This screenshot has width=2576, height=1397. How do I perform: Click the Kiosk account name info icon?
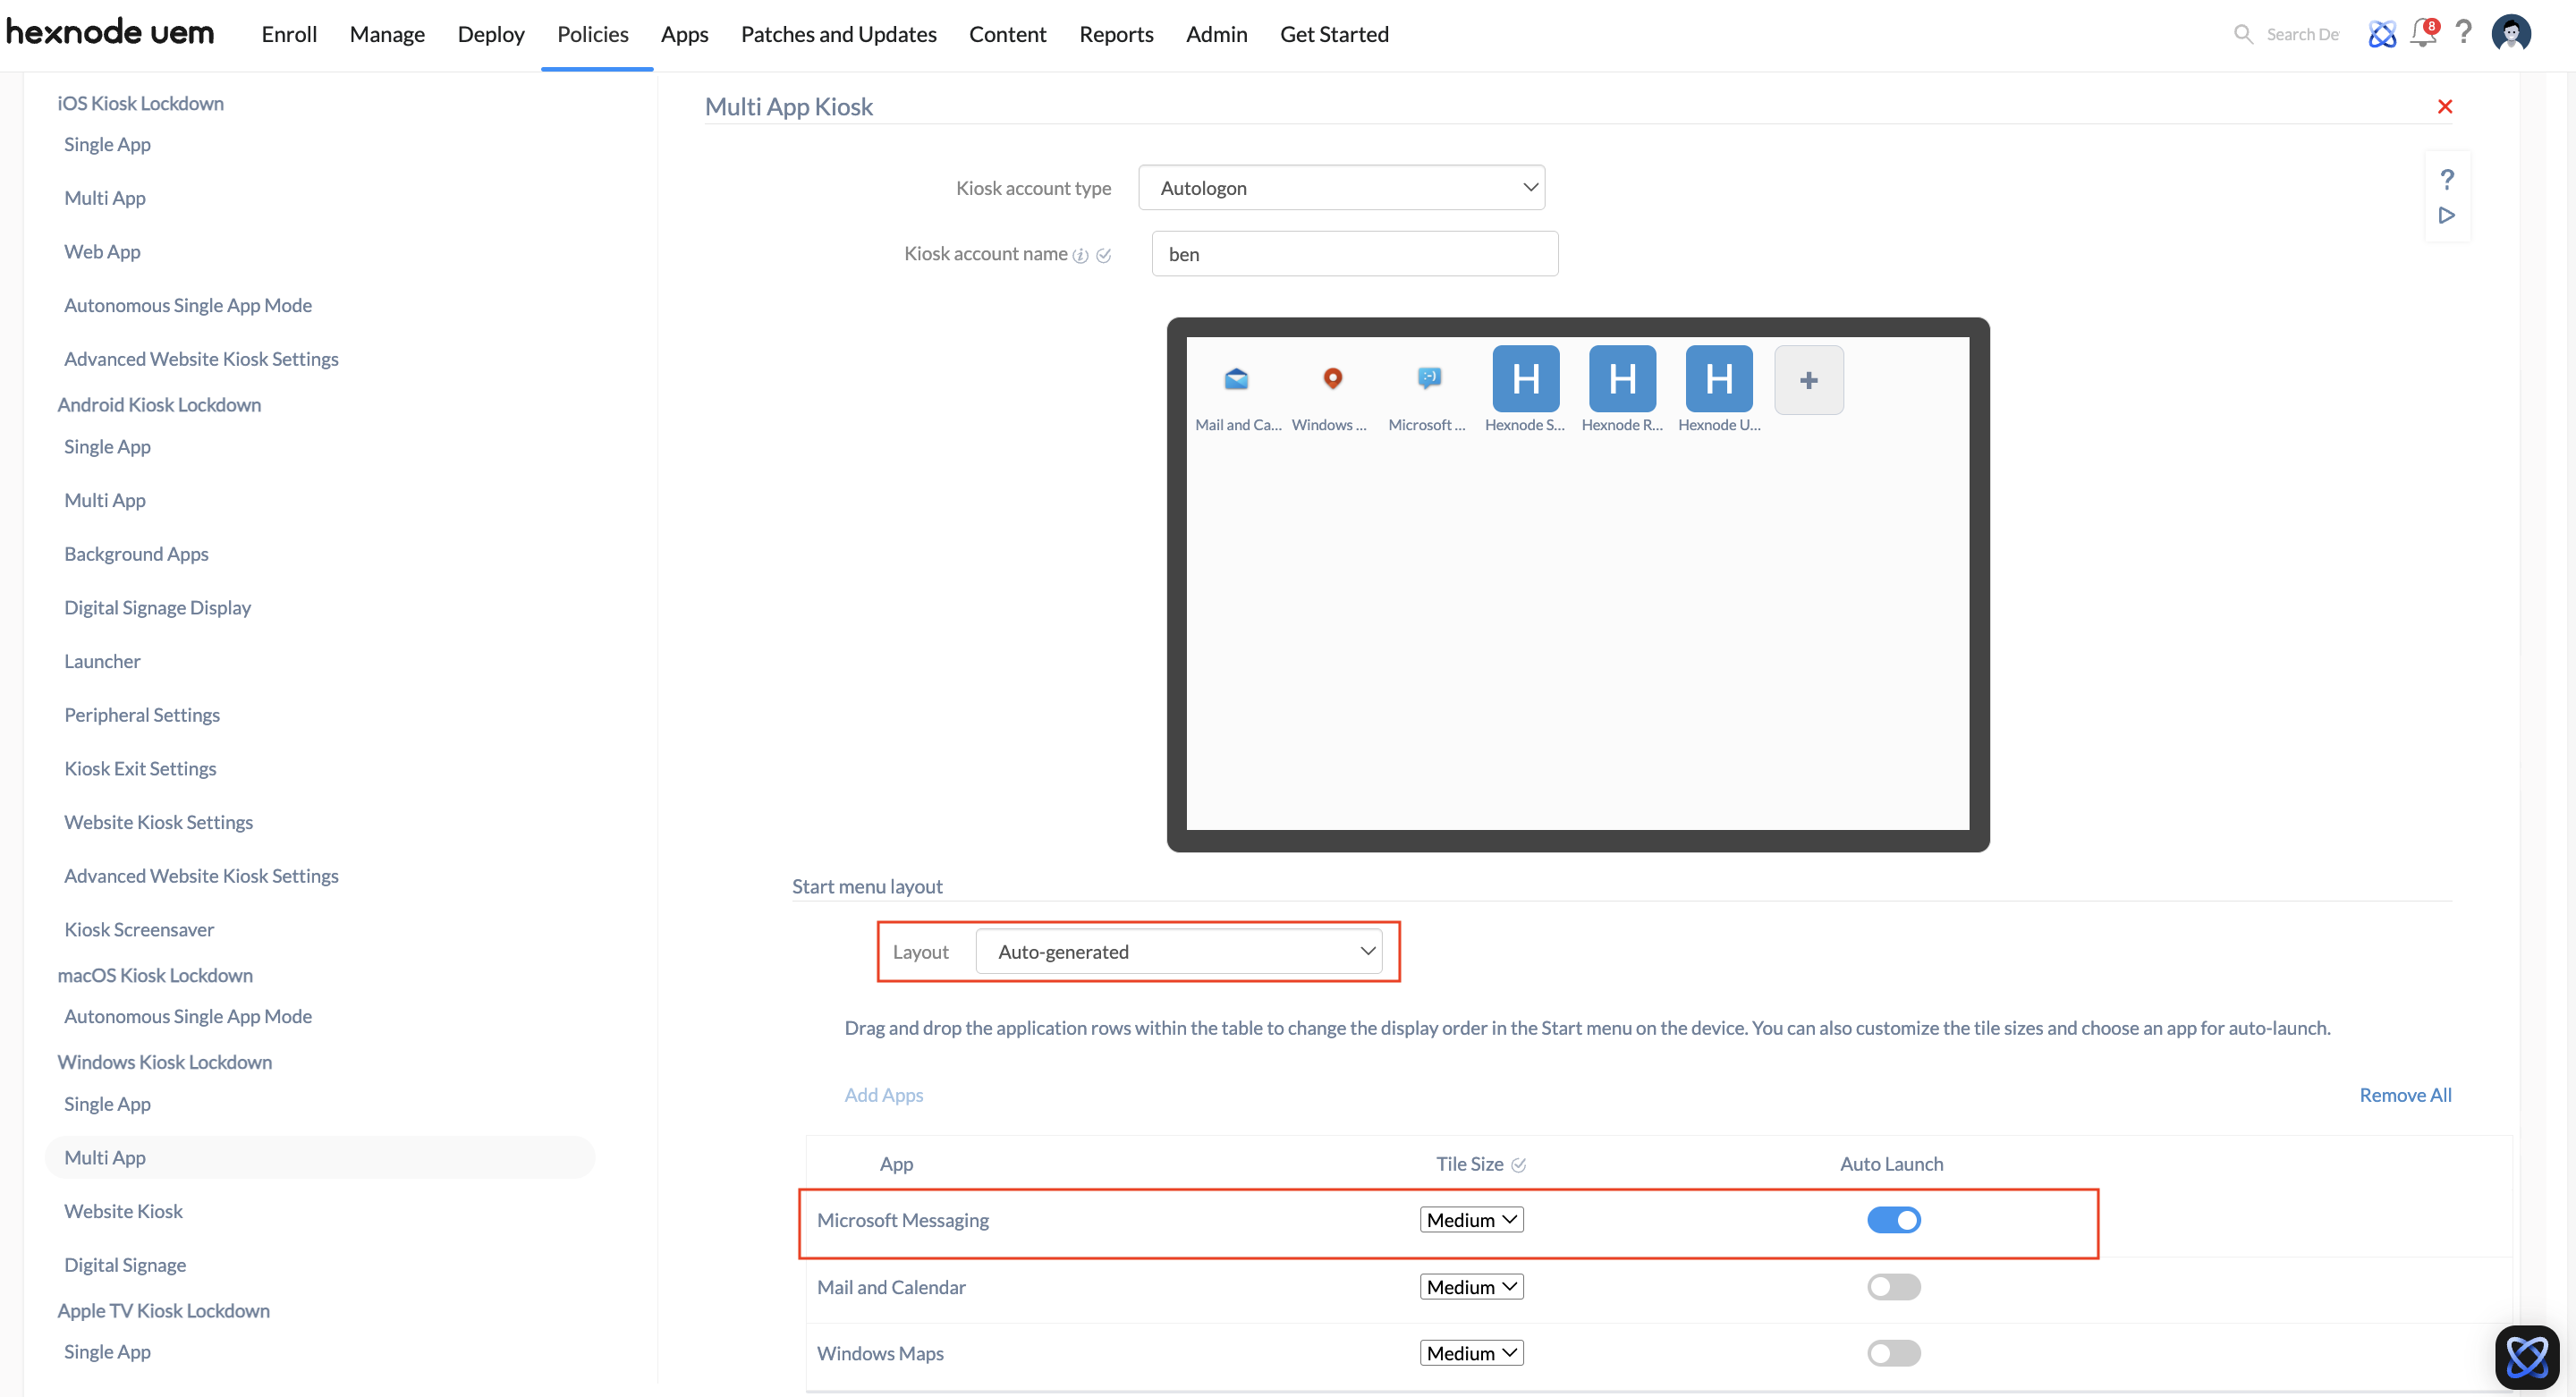pos(1080,255)
